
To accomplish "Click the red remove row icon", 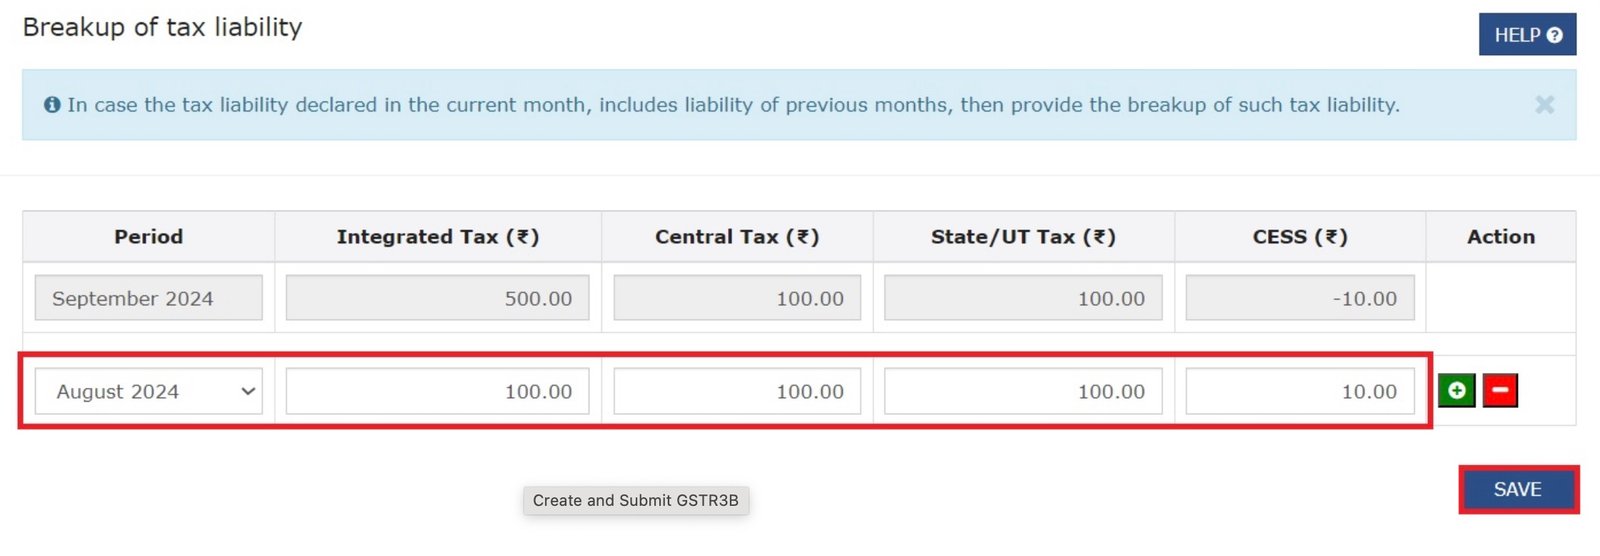I will tap(1500, 390).
